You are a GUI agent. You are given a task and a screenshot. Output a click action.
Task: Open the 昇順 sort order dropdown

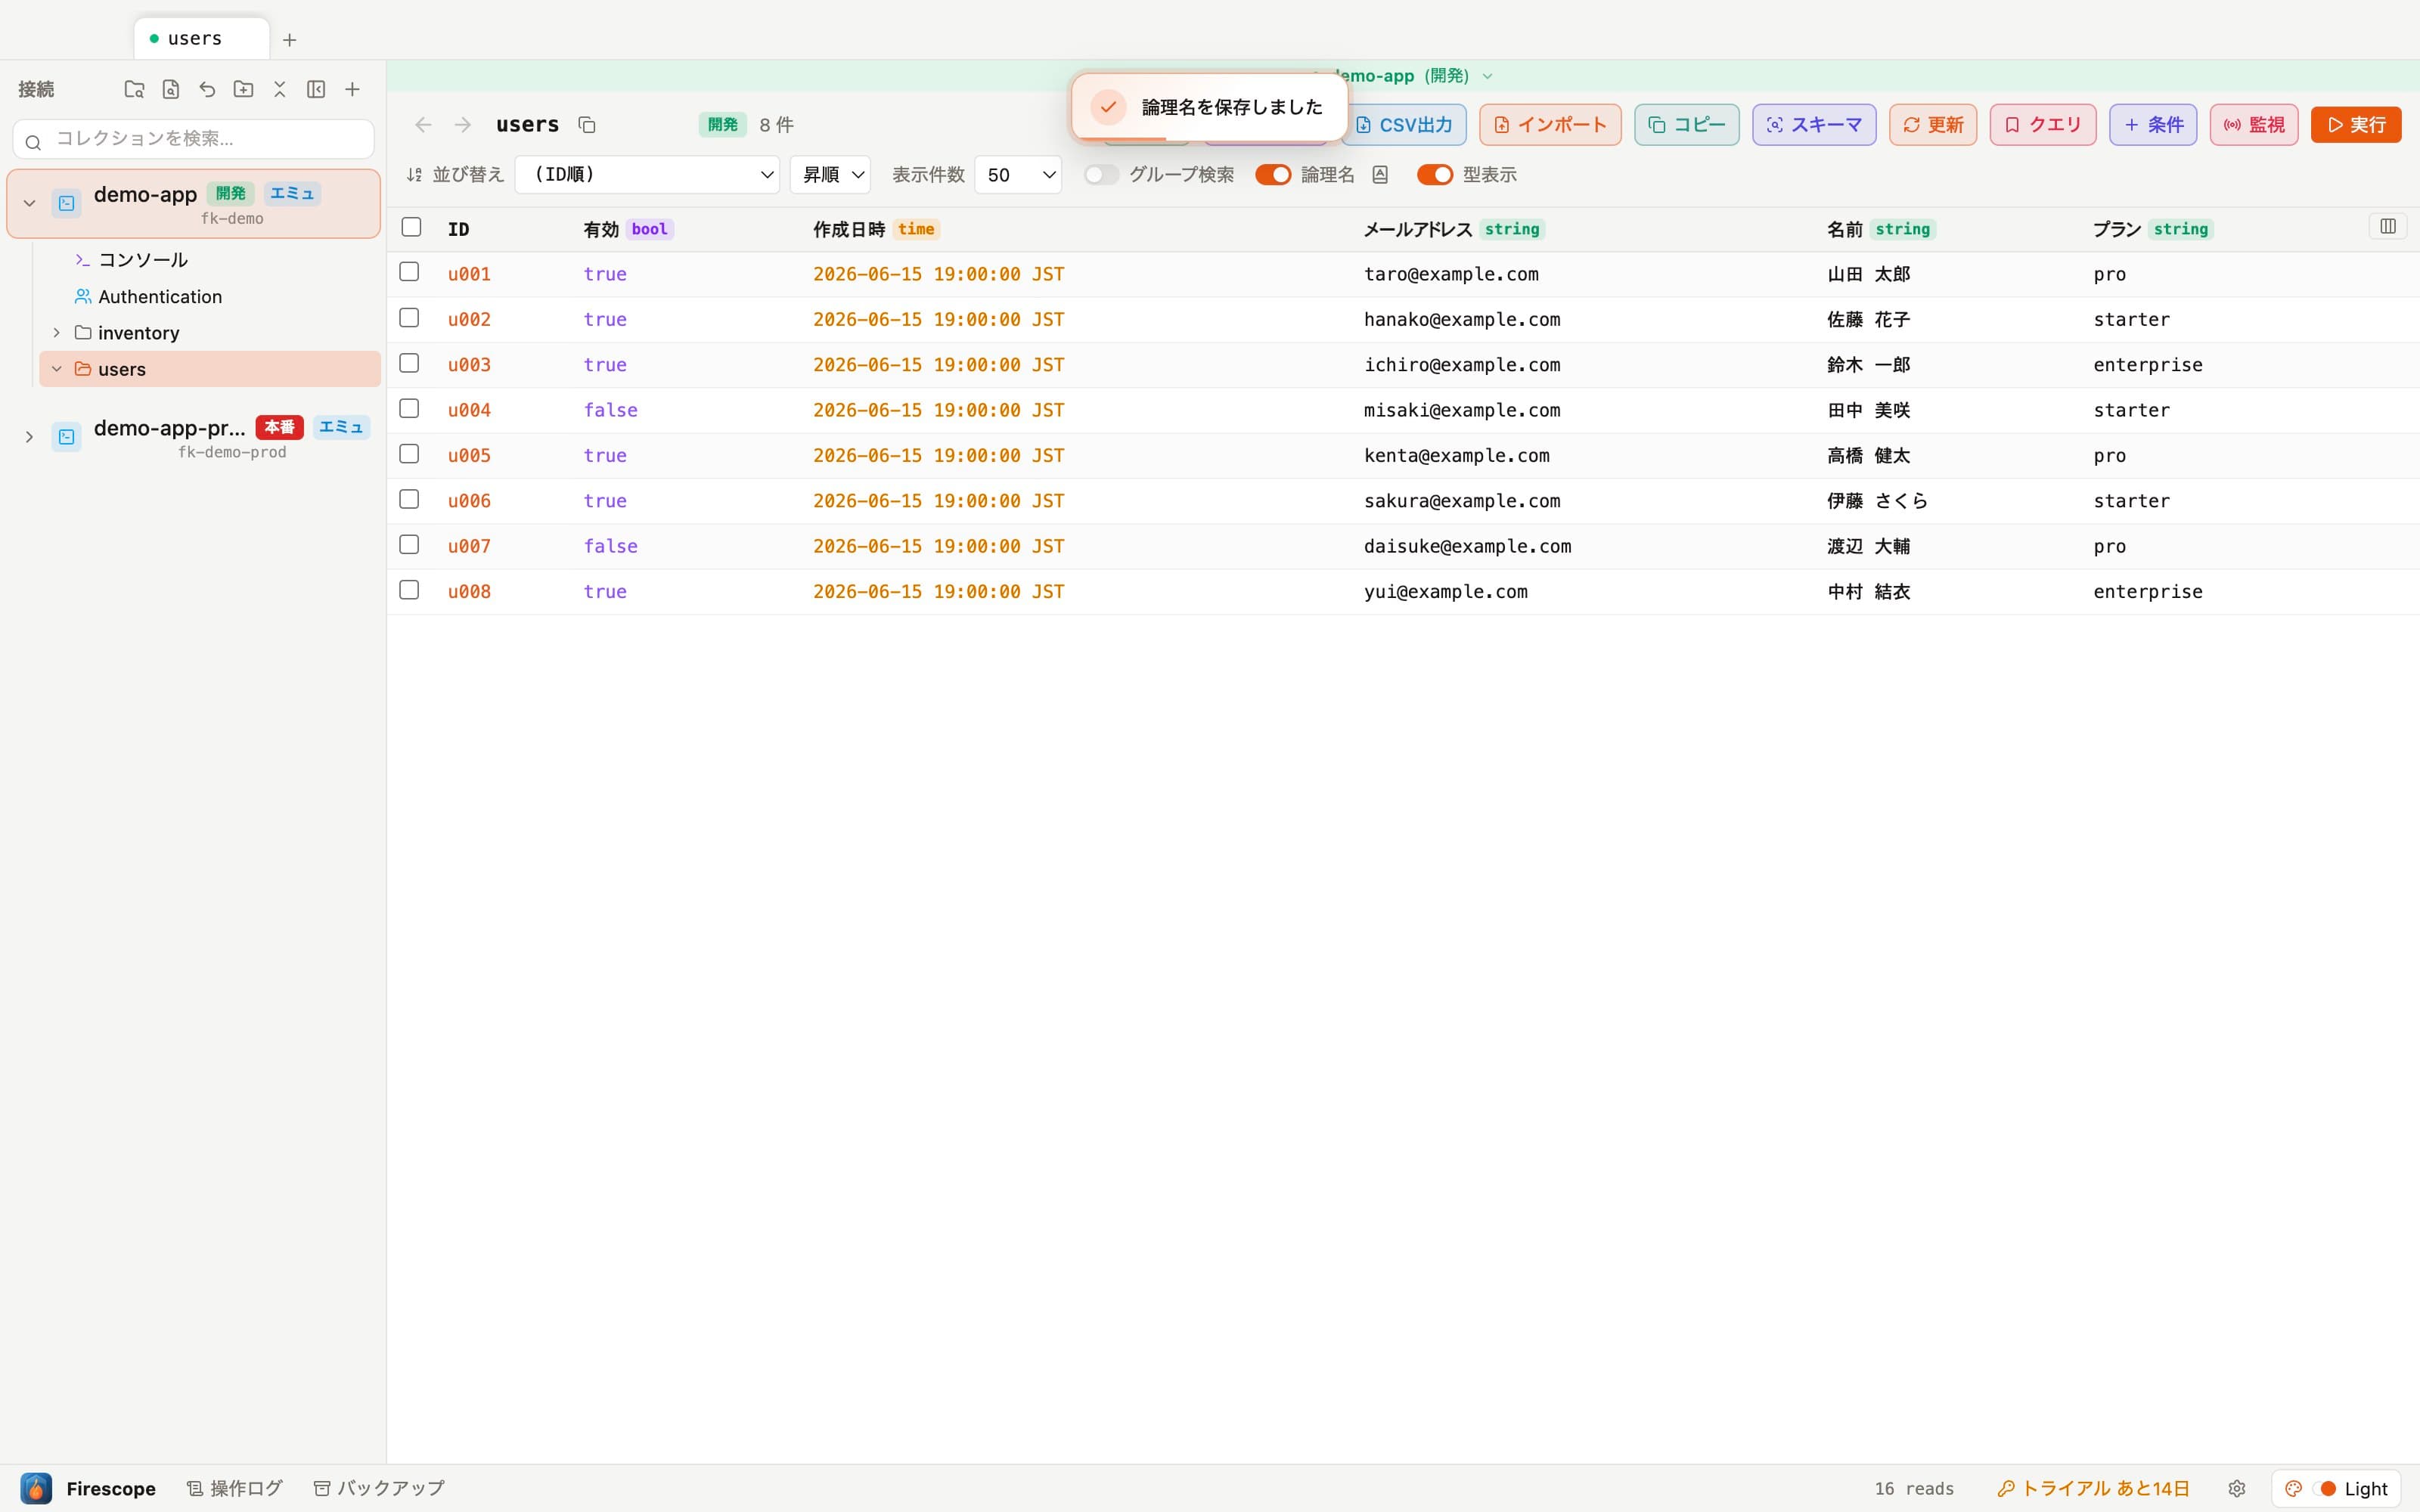pyautogui.click(x=830, y=175)
